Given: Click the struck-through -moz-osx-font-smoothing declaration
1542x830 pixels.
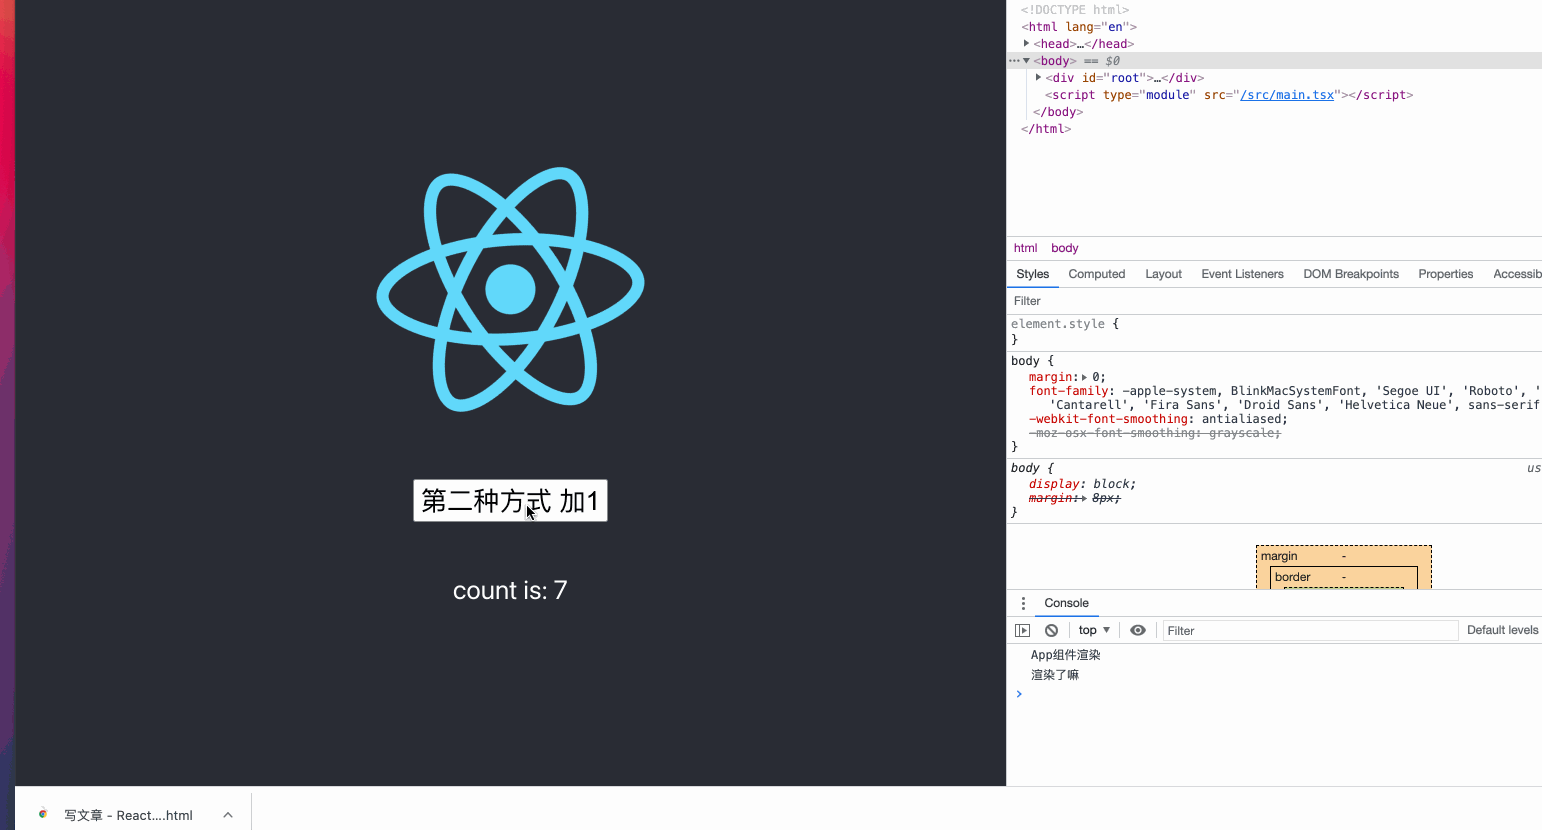Looking at the screenshot, I should click(1155, 433).
